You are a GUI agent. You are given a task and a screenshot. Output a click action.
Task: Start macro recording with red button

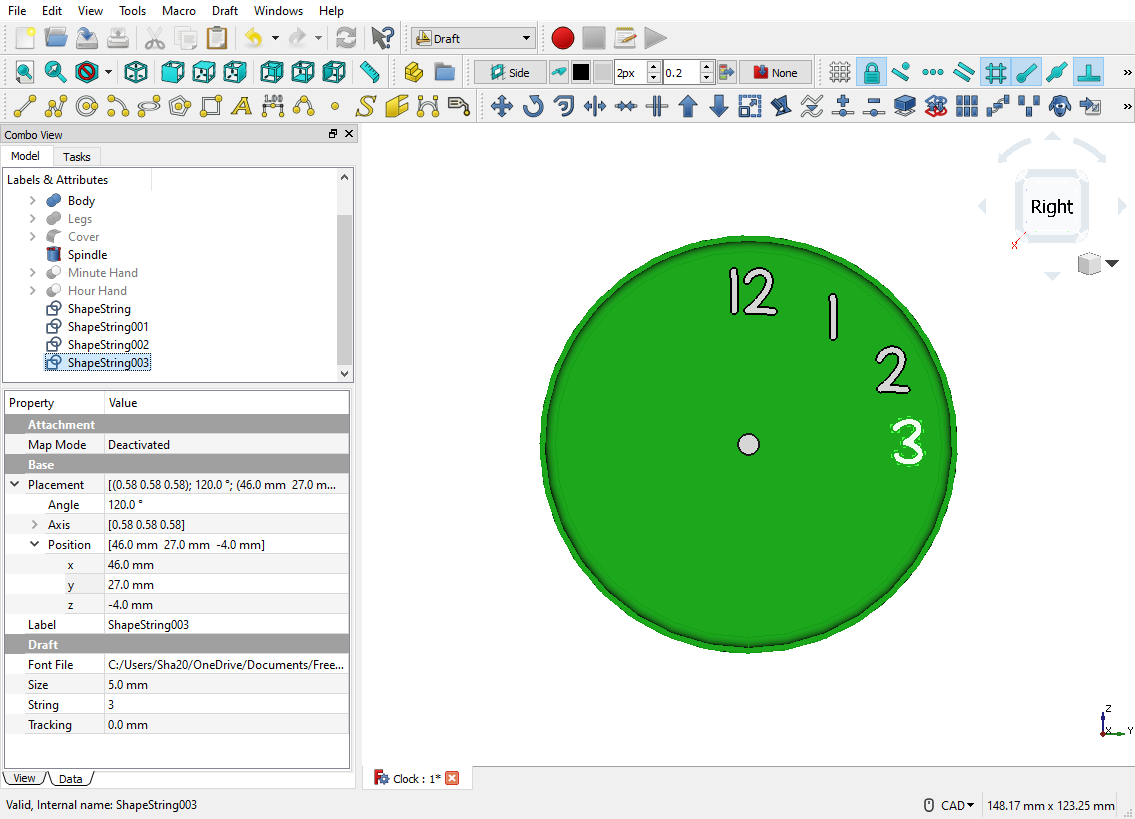562,38
